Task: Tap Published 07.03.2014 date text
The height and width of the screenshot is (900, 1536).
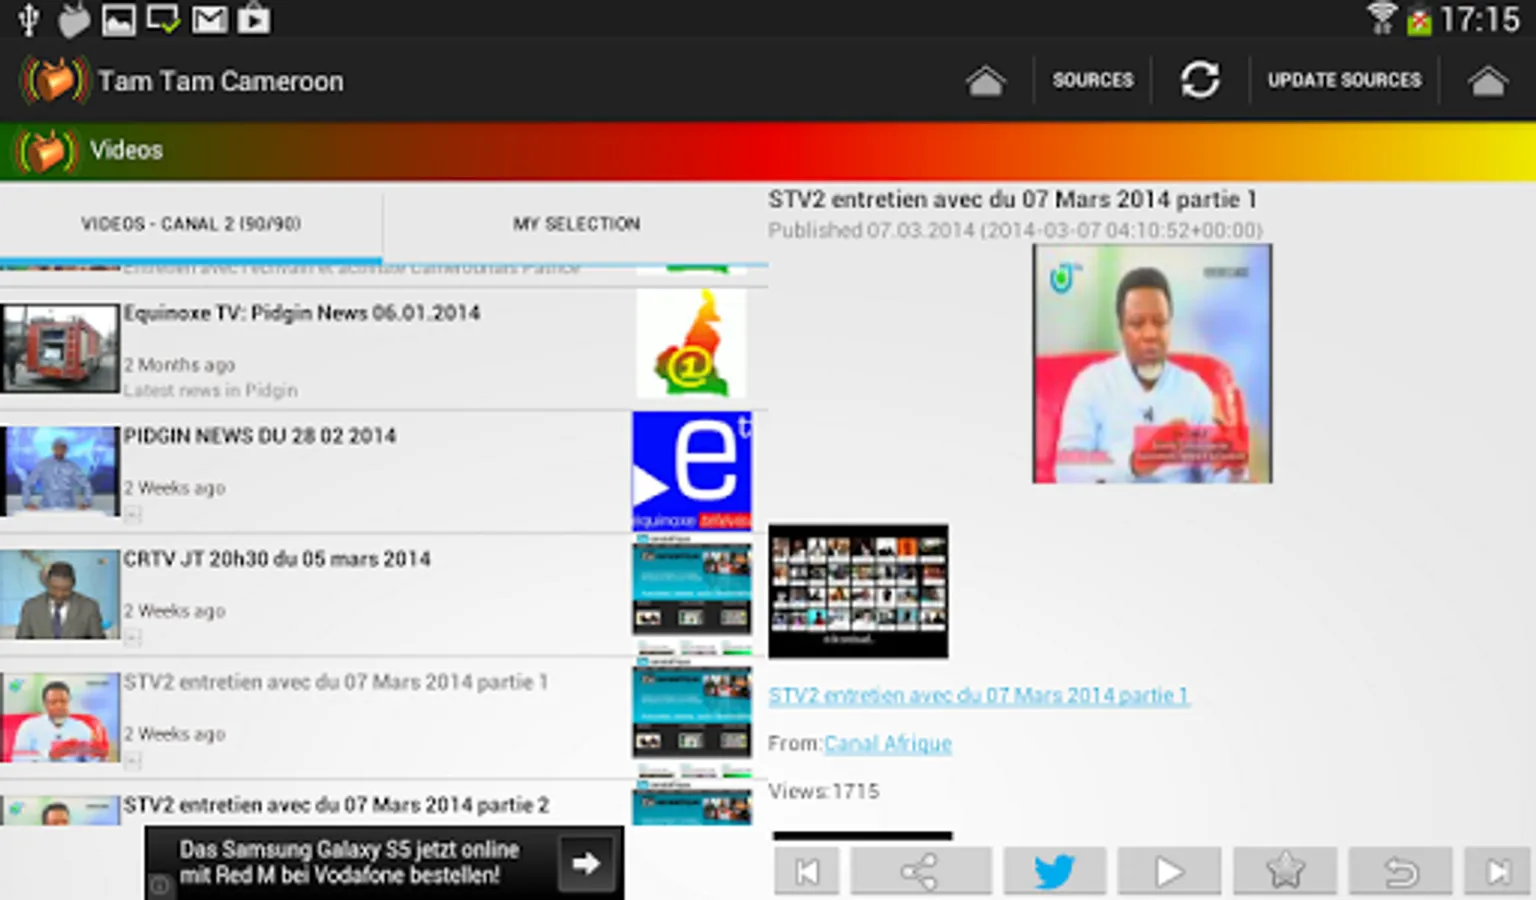Action: [x=1015, y=230]
